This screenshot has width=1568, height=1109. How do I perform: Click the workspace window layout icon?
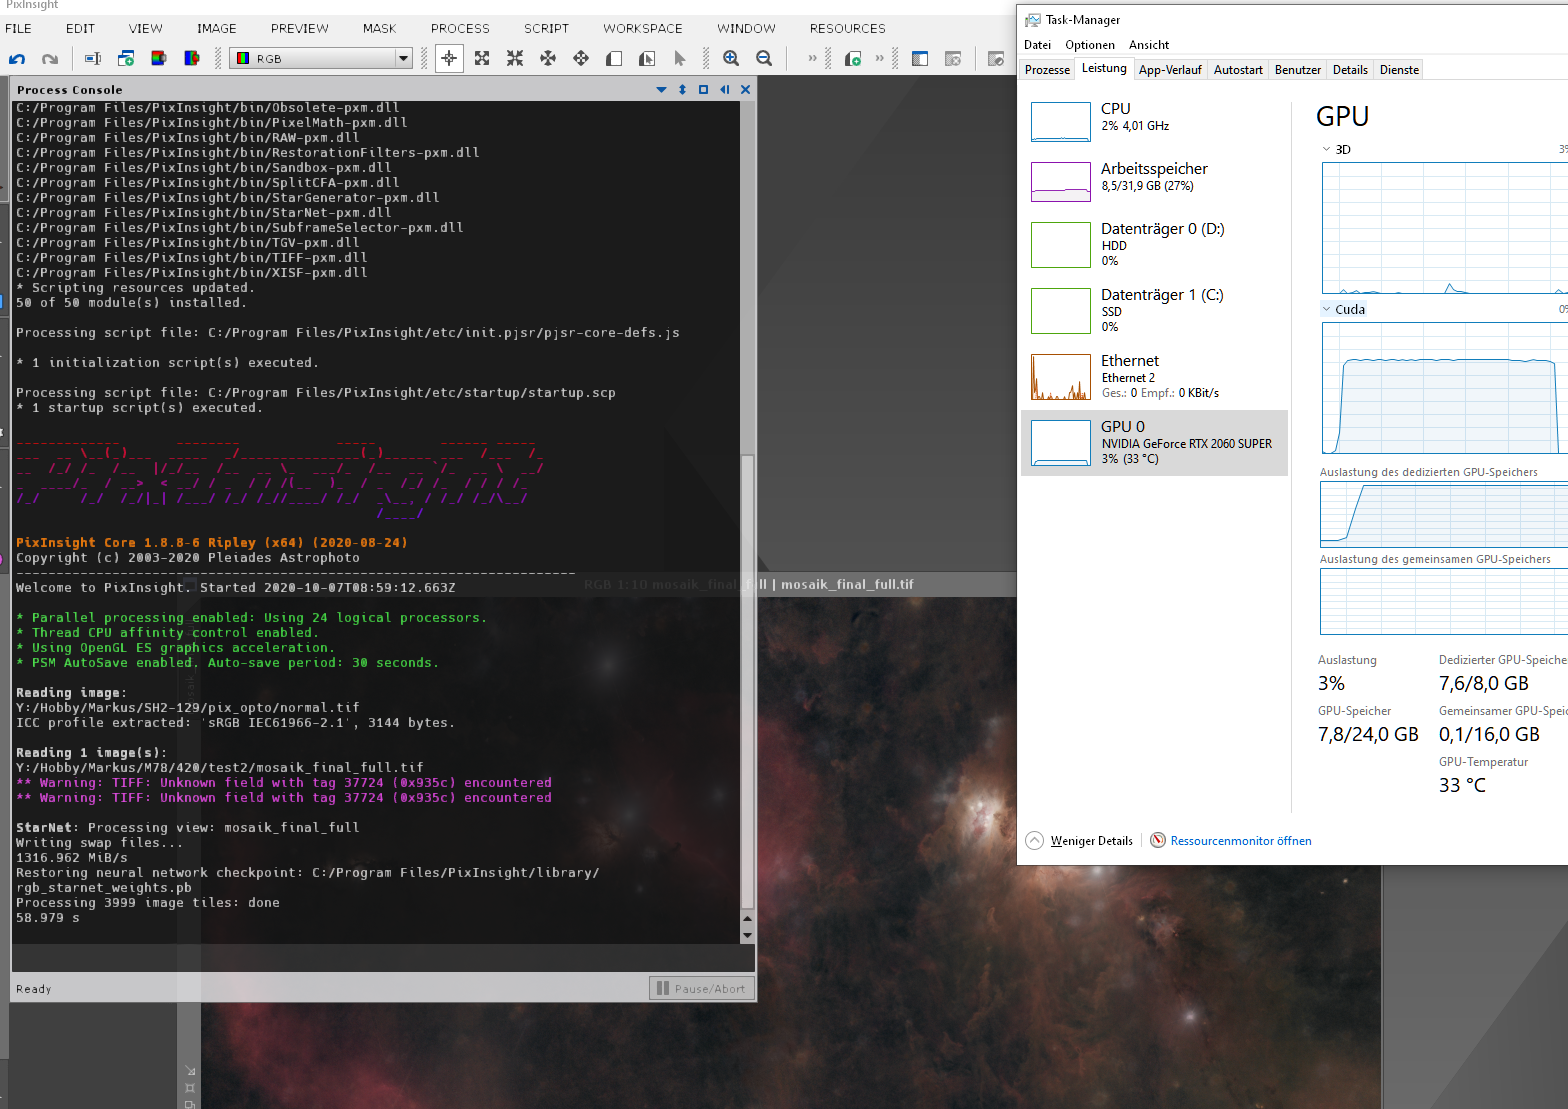[x=920, y=59]
